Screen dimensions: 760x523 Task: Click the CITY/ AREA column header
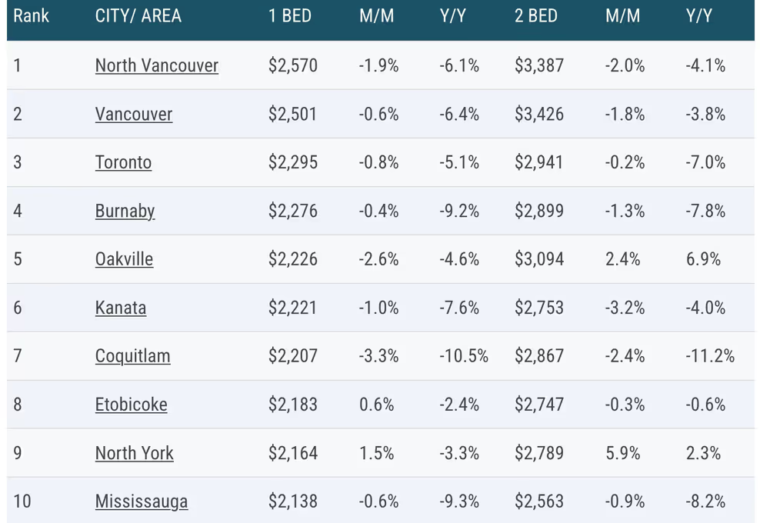coord(138,17)
